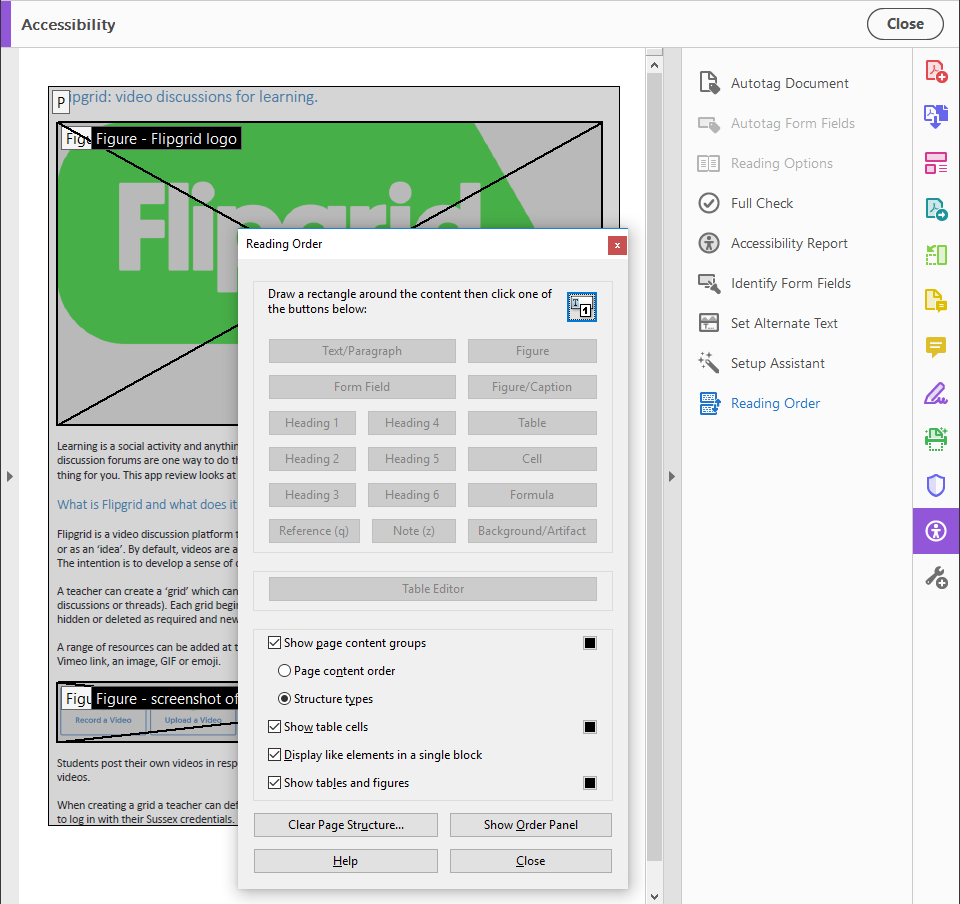Click the Text/Paragraph button

point(362,351)
